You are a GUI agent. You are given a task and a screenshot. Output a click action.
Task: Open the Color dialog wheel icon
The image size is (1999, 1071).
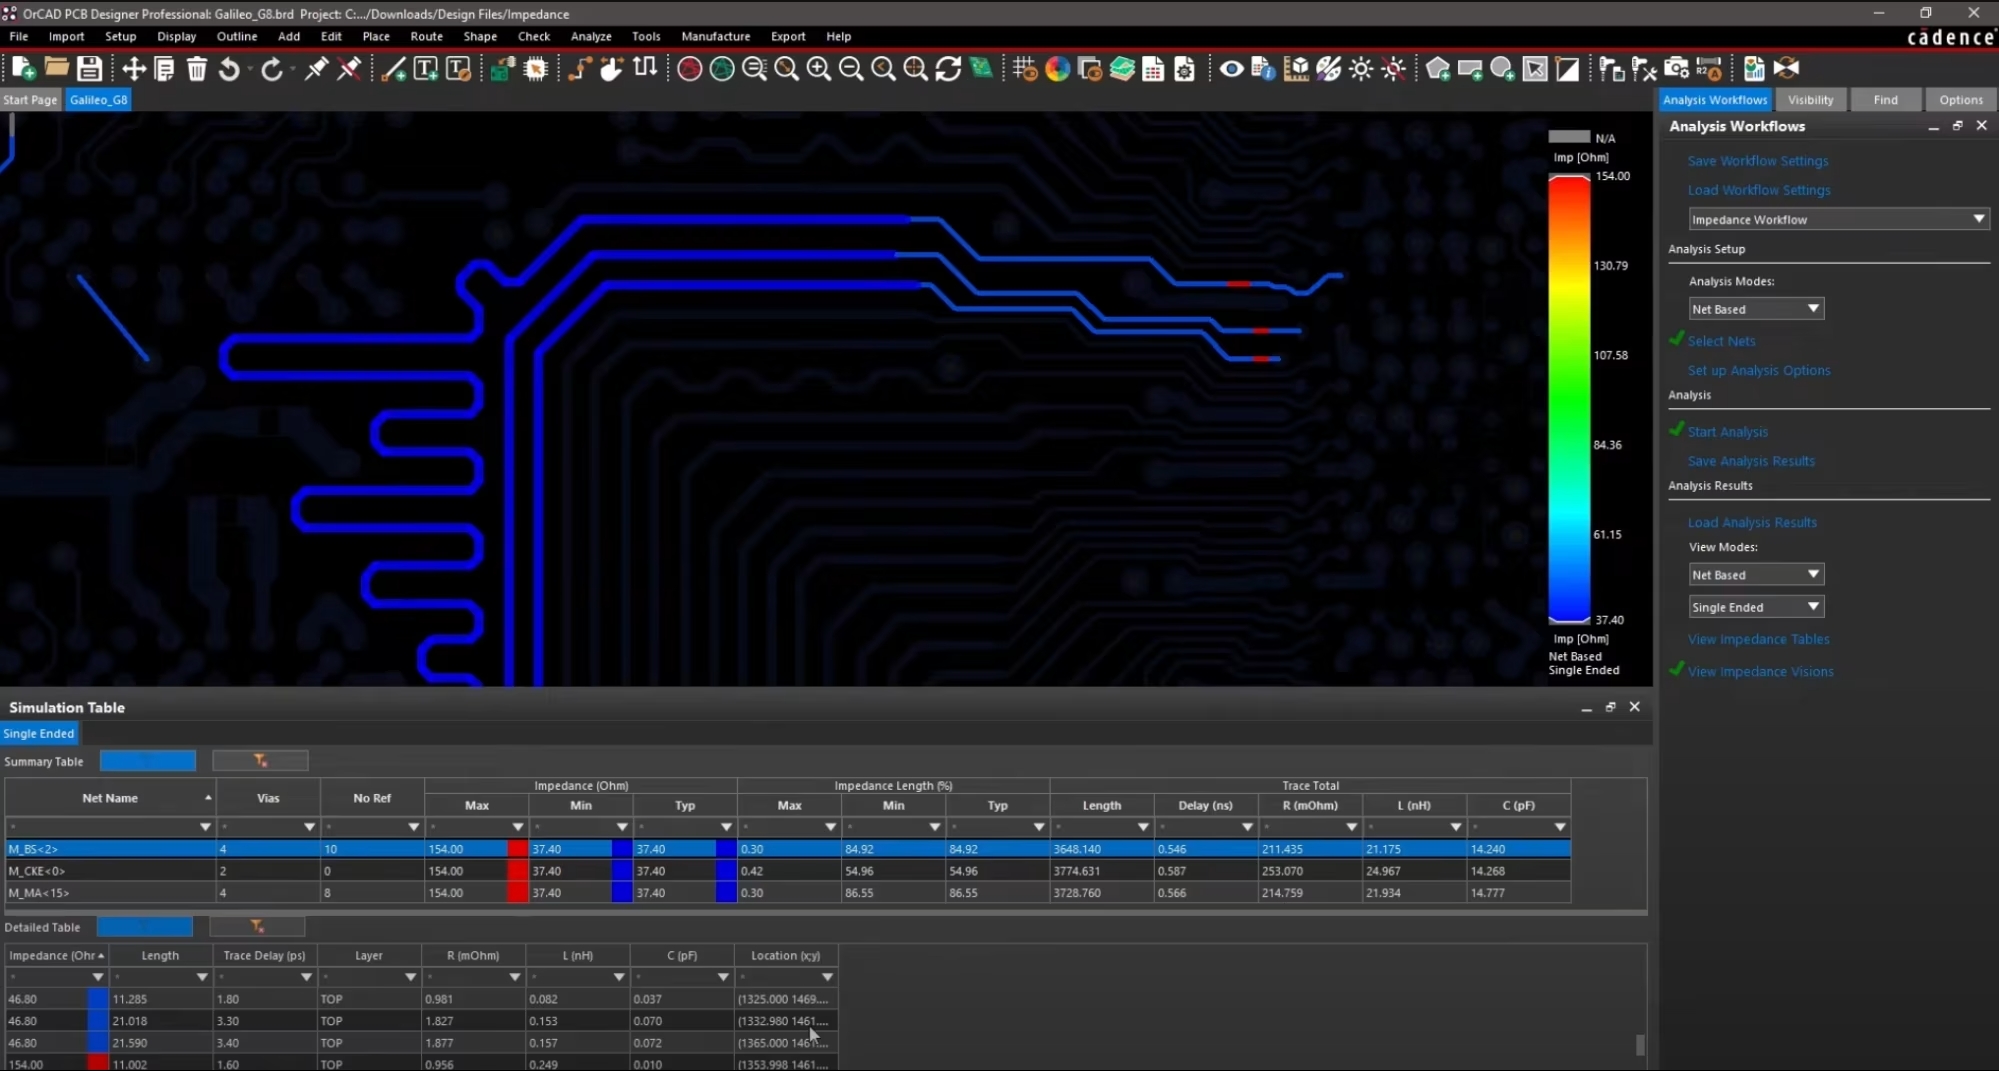(1057, 68)
